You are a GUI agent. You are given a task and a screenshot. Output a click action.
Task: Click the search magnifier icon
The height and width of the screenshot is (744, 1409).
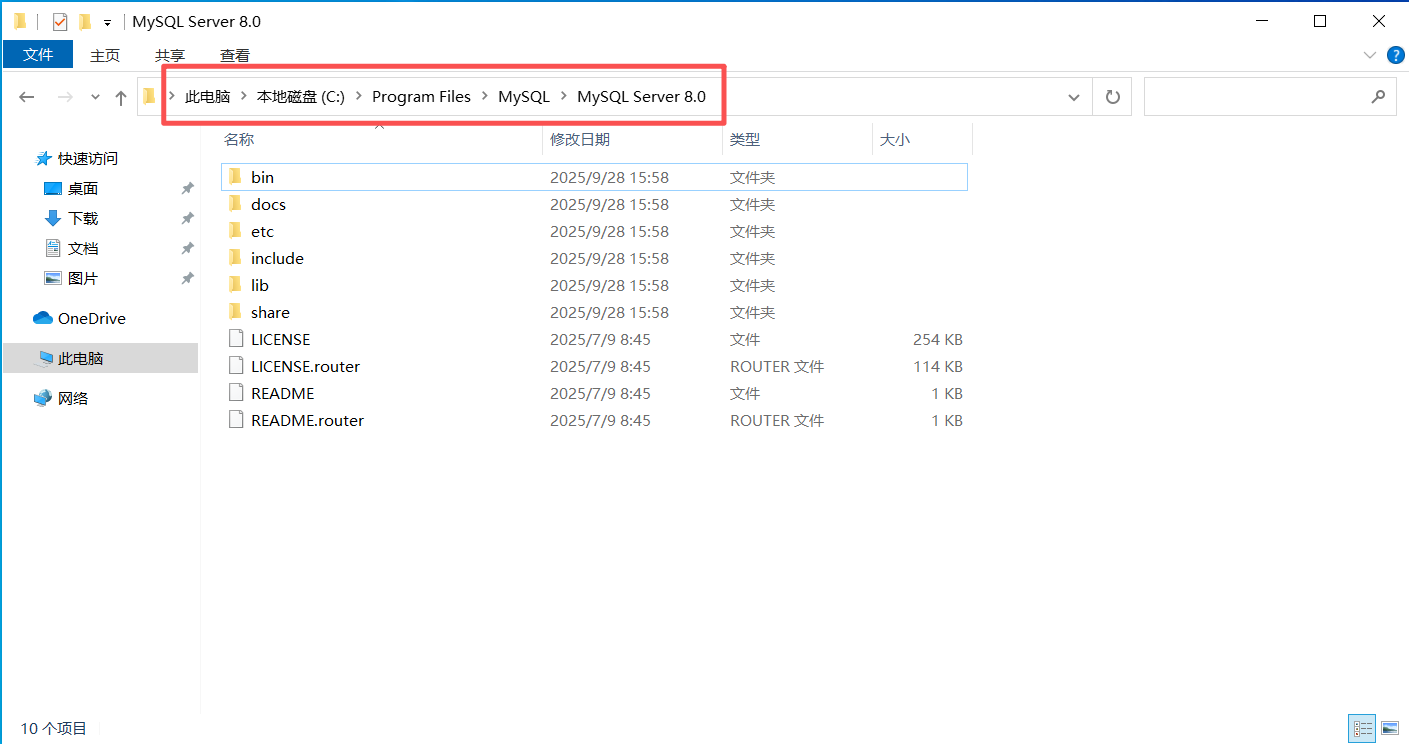(1378, 97)
